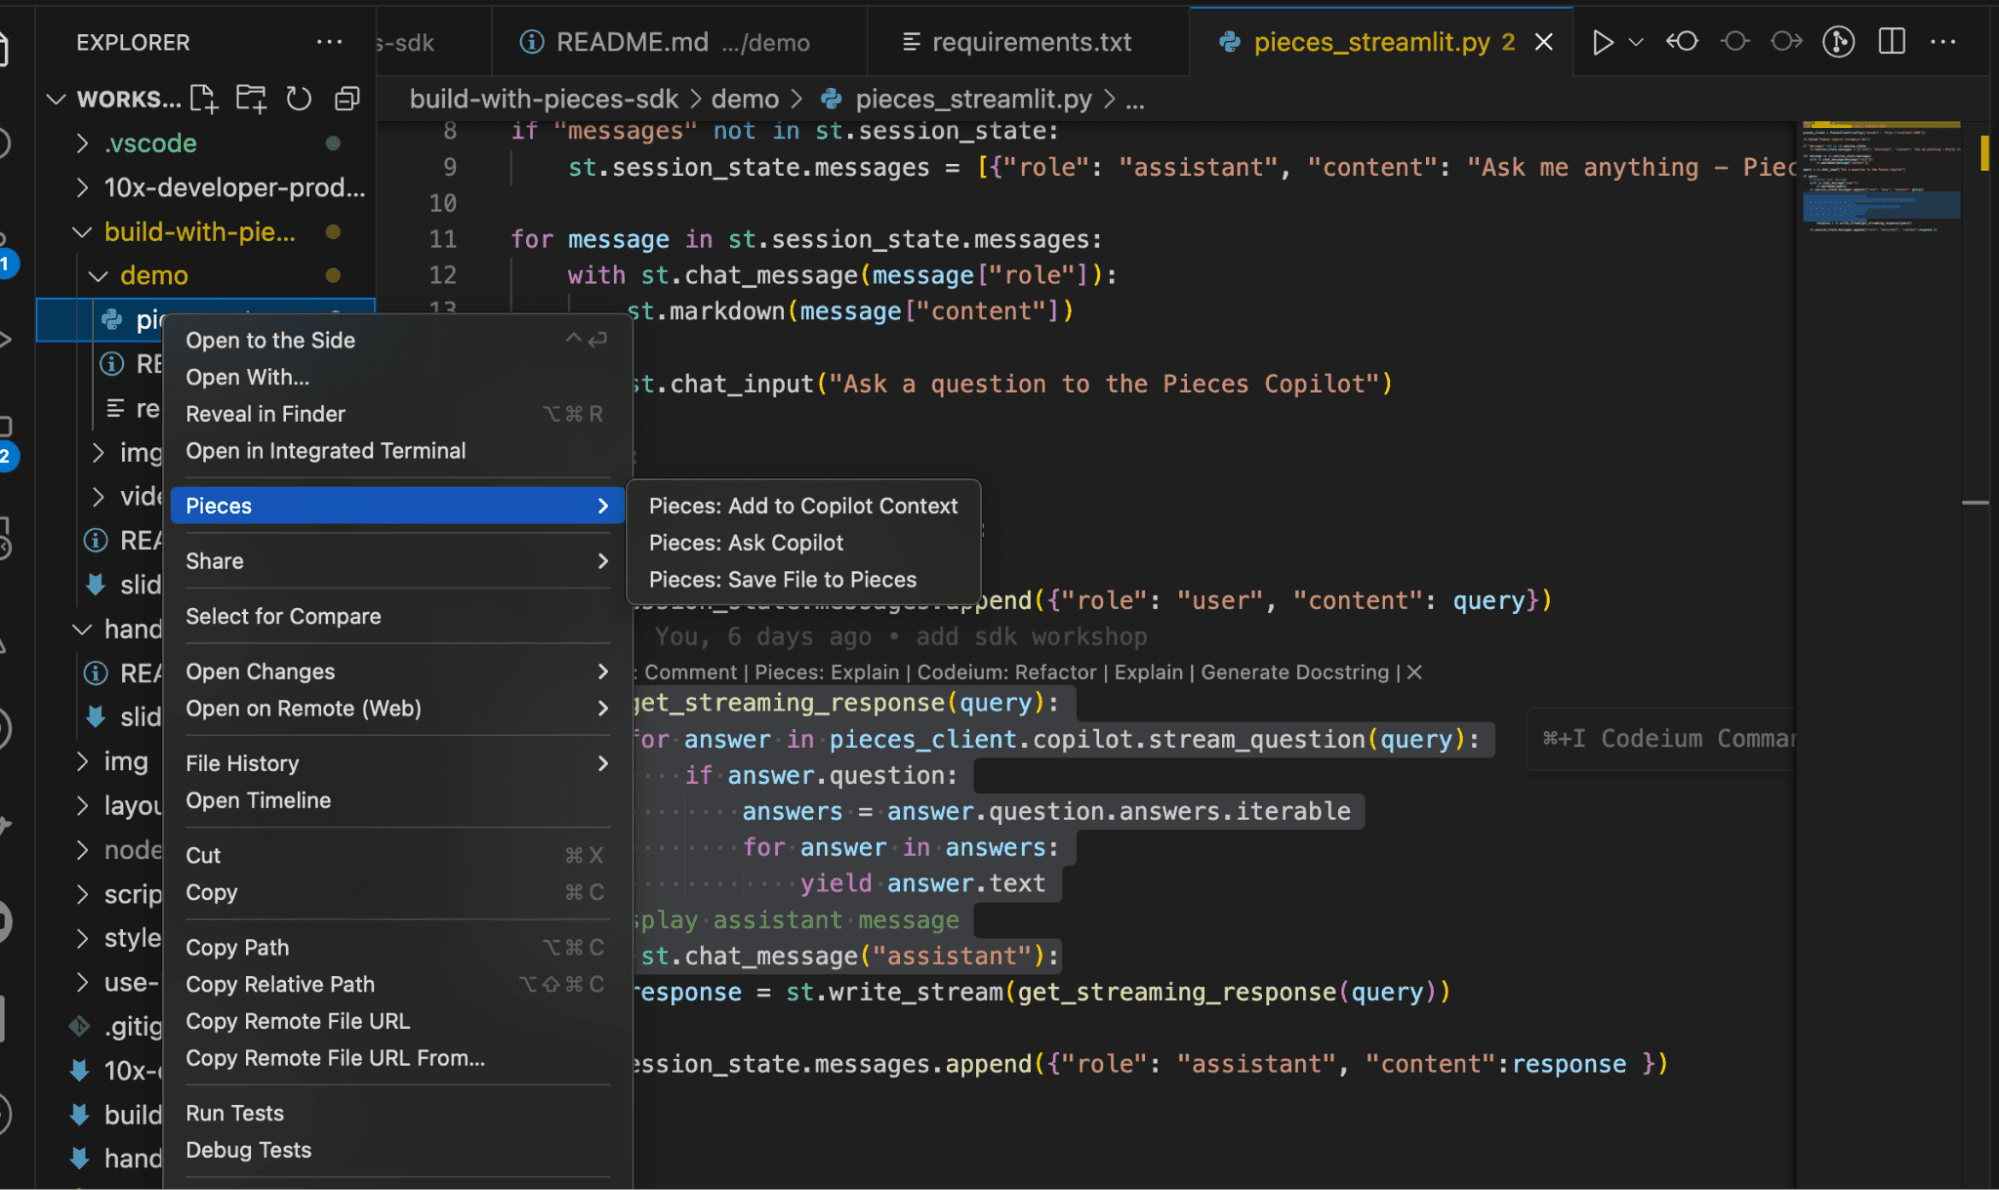This screenshot has width=1999, height=1190.
Task: Split the editor into two panes
Action: (x=1891, y=41)
